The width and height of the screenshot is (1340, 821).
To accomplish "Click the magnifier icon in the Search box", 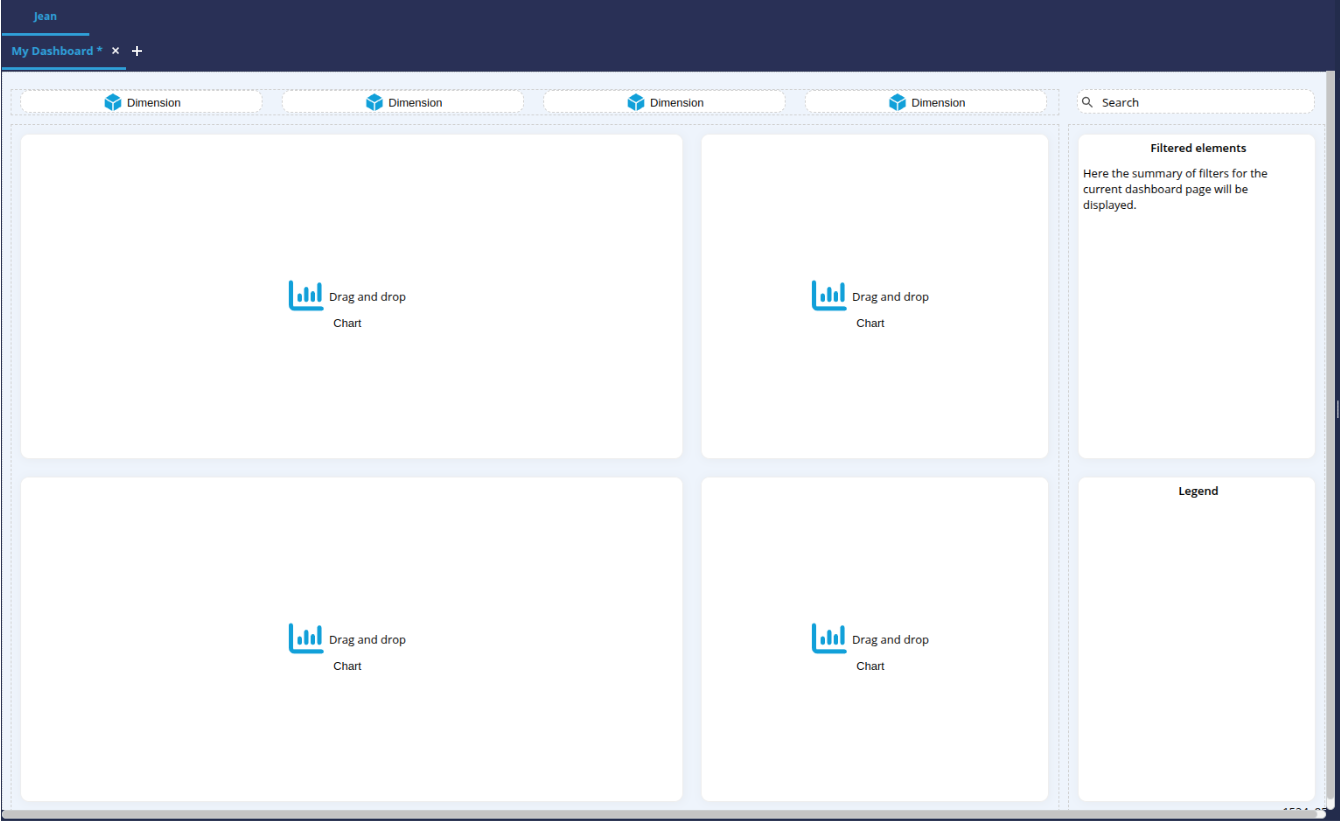I will click(x=1088, y=102).
